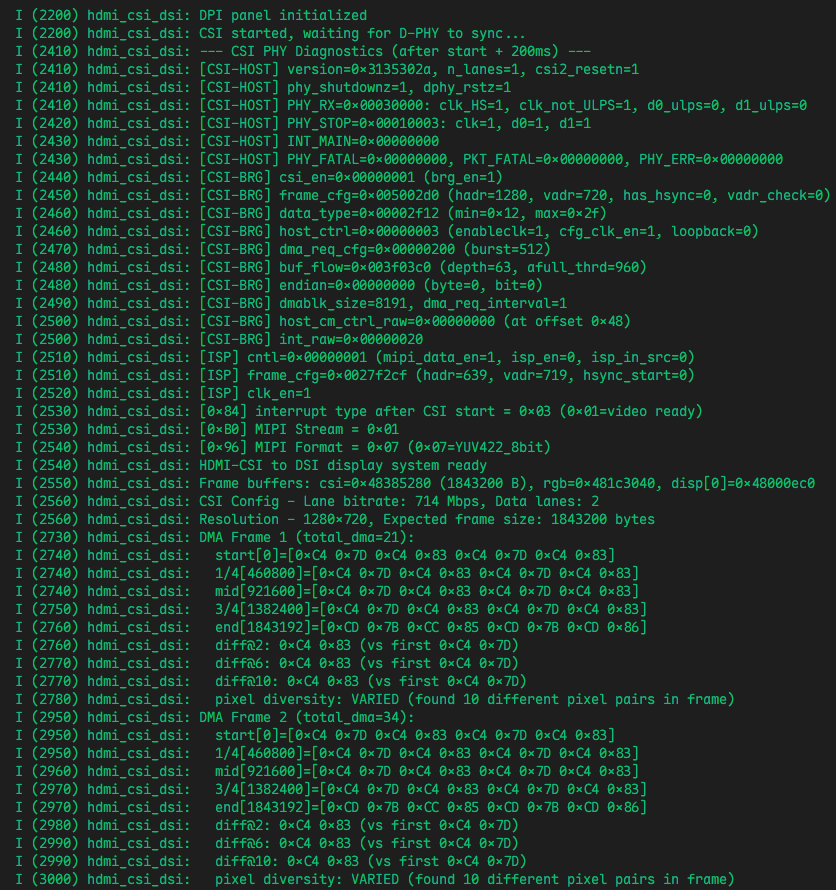
Task: Click the [ISP] clk_en=1 line
Action: [163, 393]
